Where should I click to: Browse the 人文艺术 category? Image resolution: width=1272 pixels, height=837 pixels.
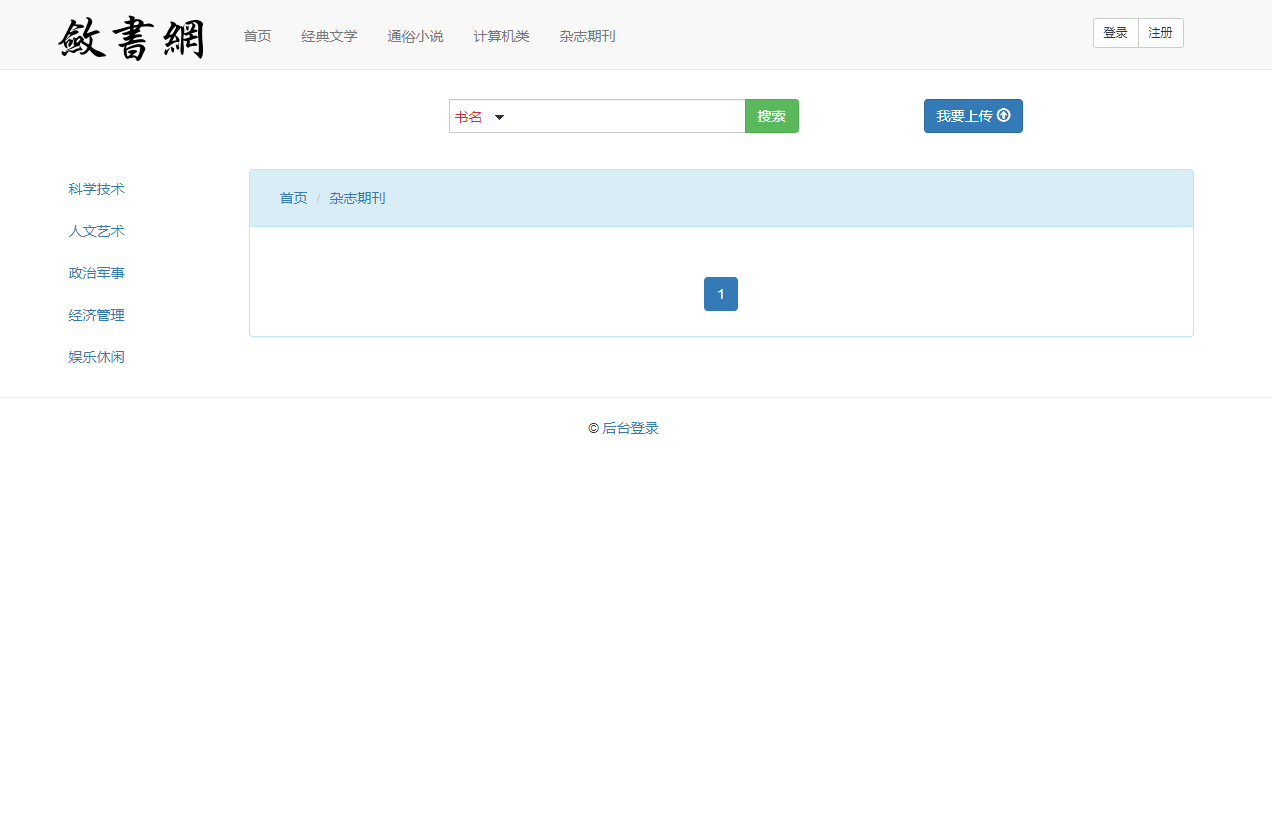click(96, 230)
